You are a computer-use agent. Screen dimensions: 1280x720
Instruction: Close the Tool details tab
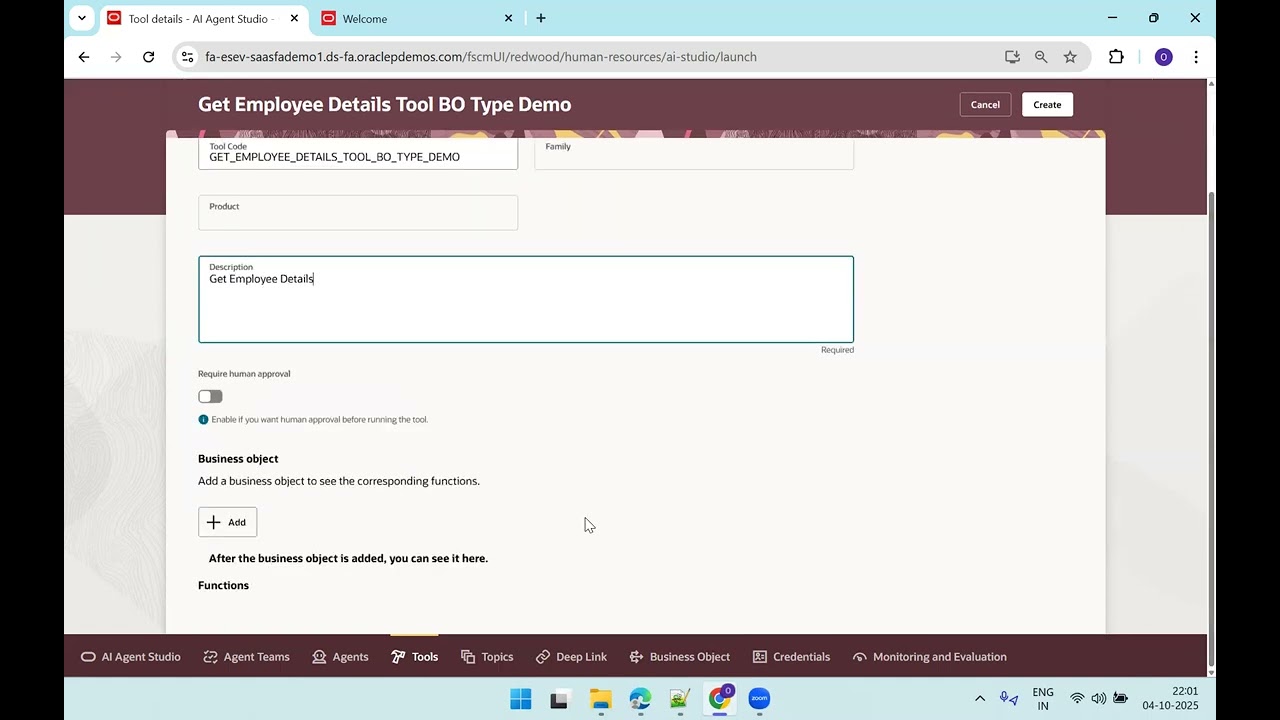[x=294, y=18]
